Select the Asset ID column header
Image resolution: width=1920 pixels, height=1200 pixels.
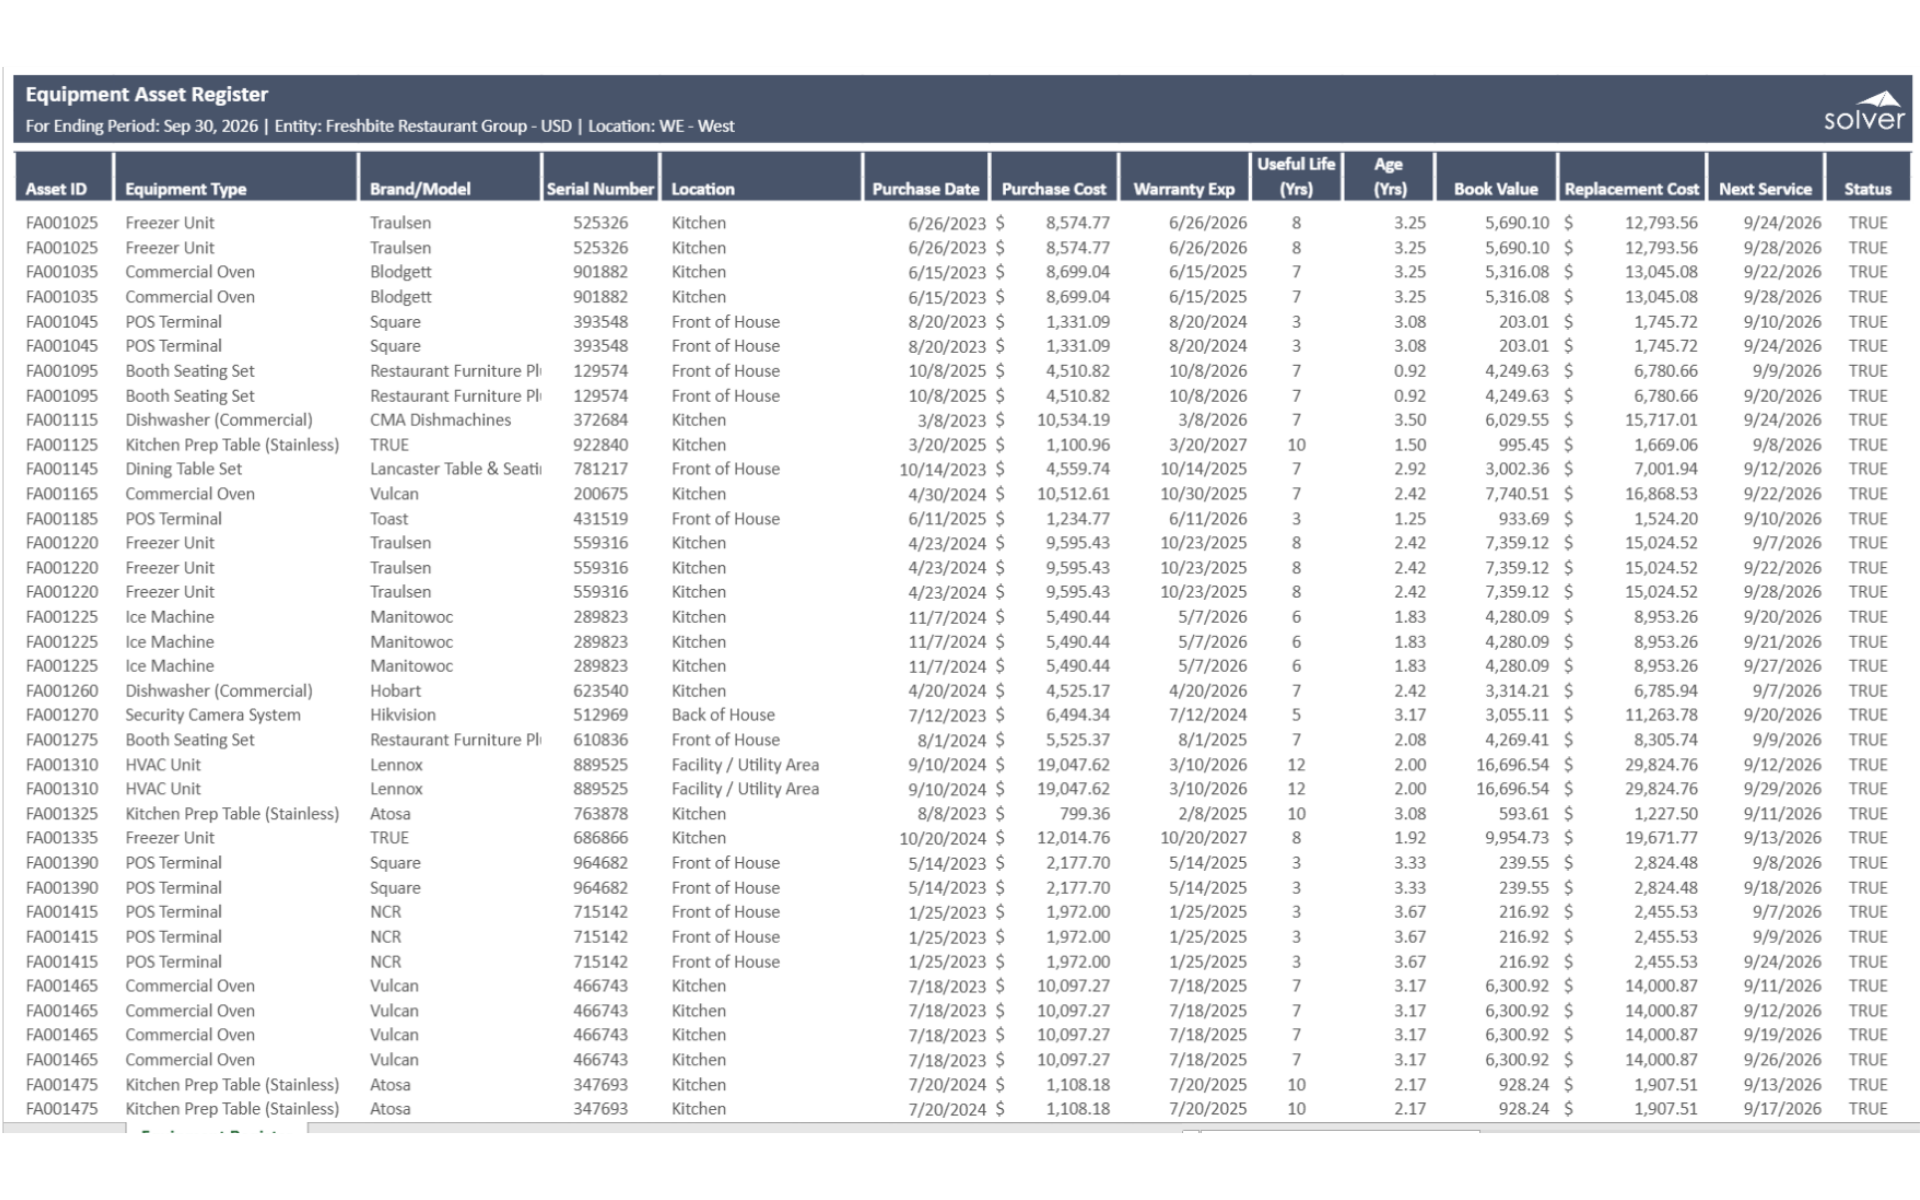(x=56, y=189)
